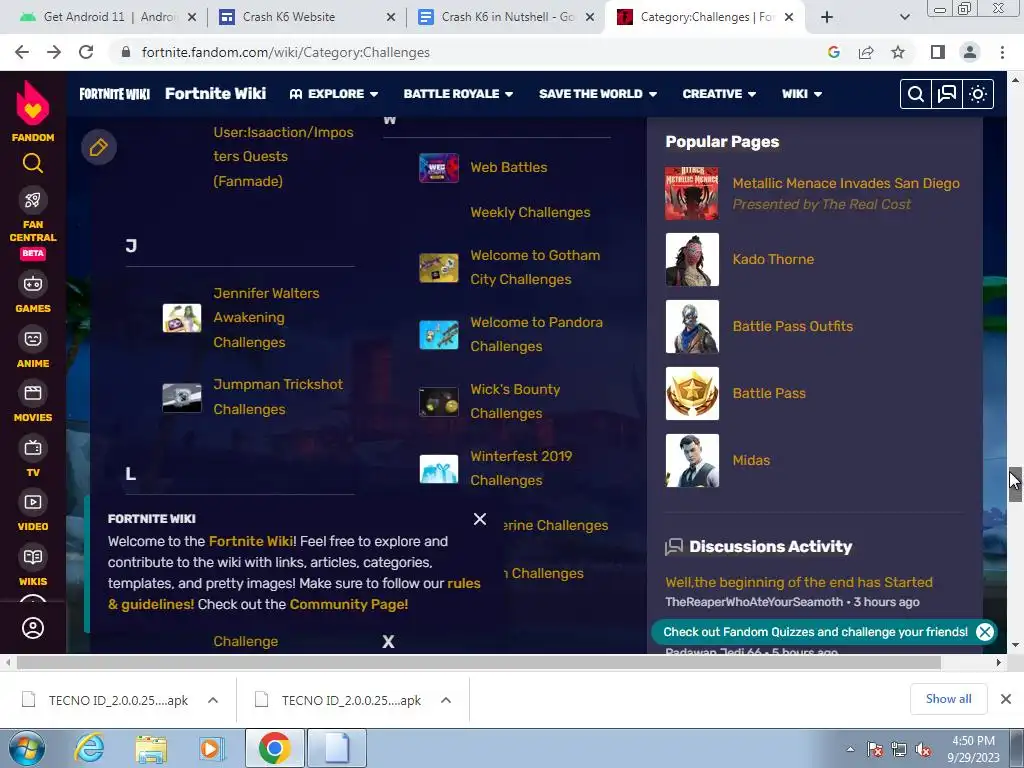Click the Google icon in address bar
The image size is (1024, 768).
pos(833,52)
